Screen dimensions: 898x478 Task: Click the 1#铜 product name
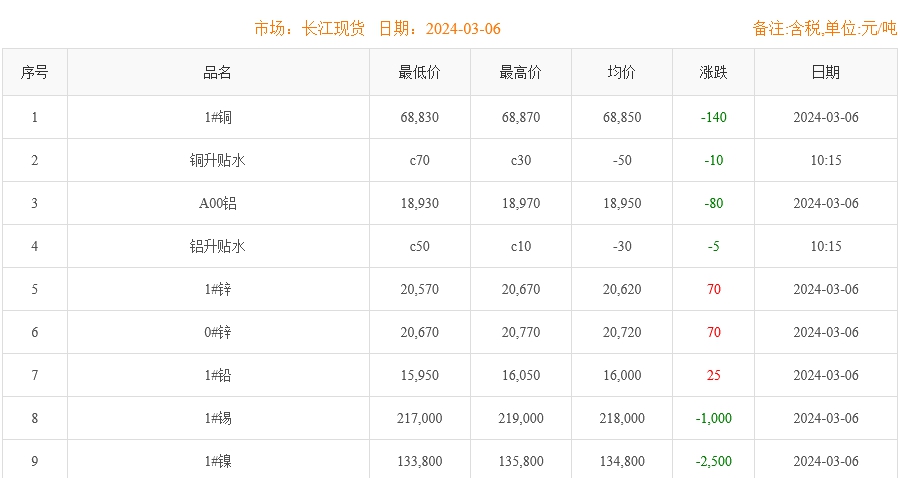click(217, 118)
